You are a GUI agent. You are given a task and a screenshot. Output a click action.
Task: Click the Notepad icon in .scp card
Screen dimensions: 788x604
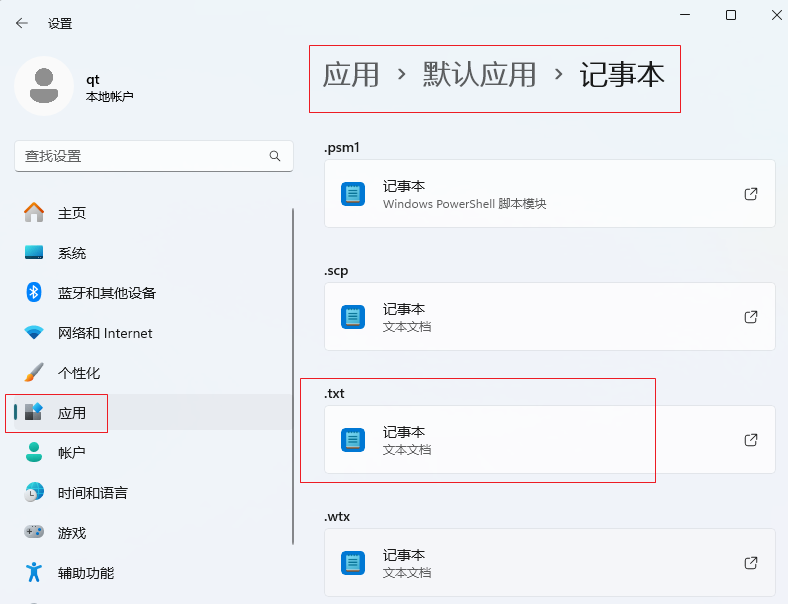353,317
